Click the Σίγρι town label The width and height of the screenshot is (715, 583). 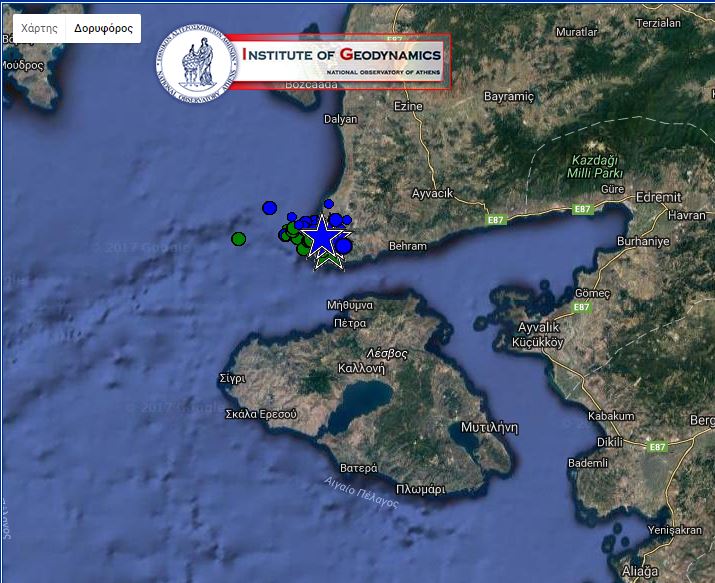coord(233,379)
